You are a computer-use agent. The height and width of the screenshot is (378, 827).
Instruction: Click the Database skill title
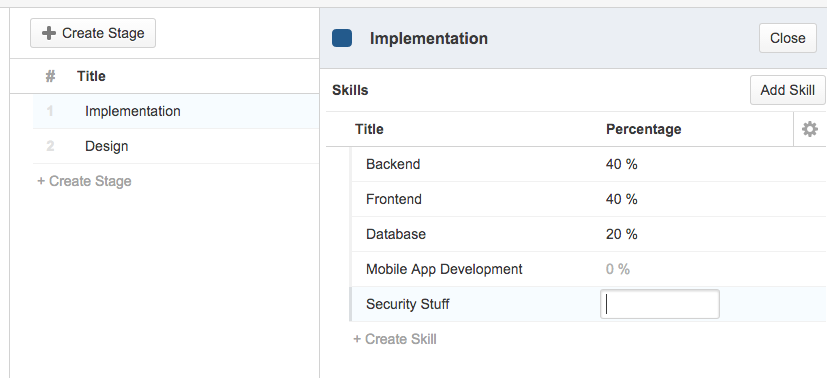coord(396,234)
